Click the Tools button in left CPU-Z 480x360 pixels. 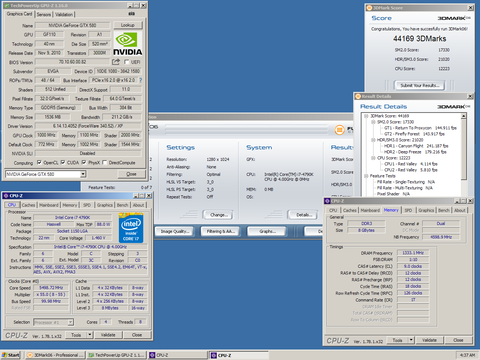[76, 335]
